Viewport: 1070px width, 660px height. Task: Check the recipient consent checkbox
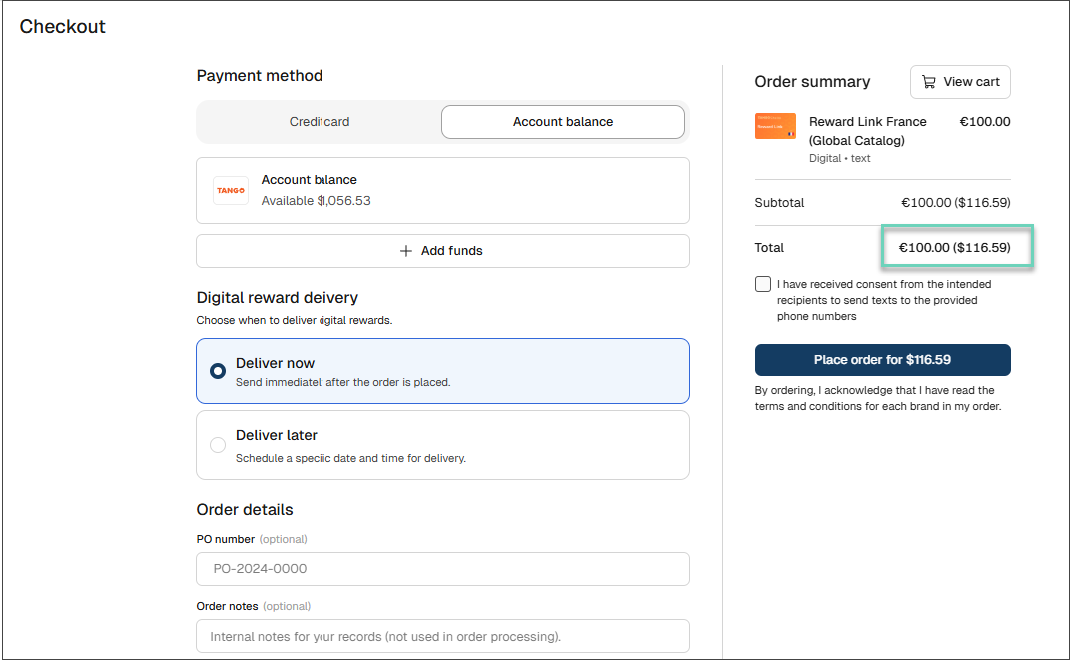(x=763, y=284)
